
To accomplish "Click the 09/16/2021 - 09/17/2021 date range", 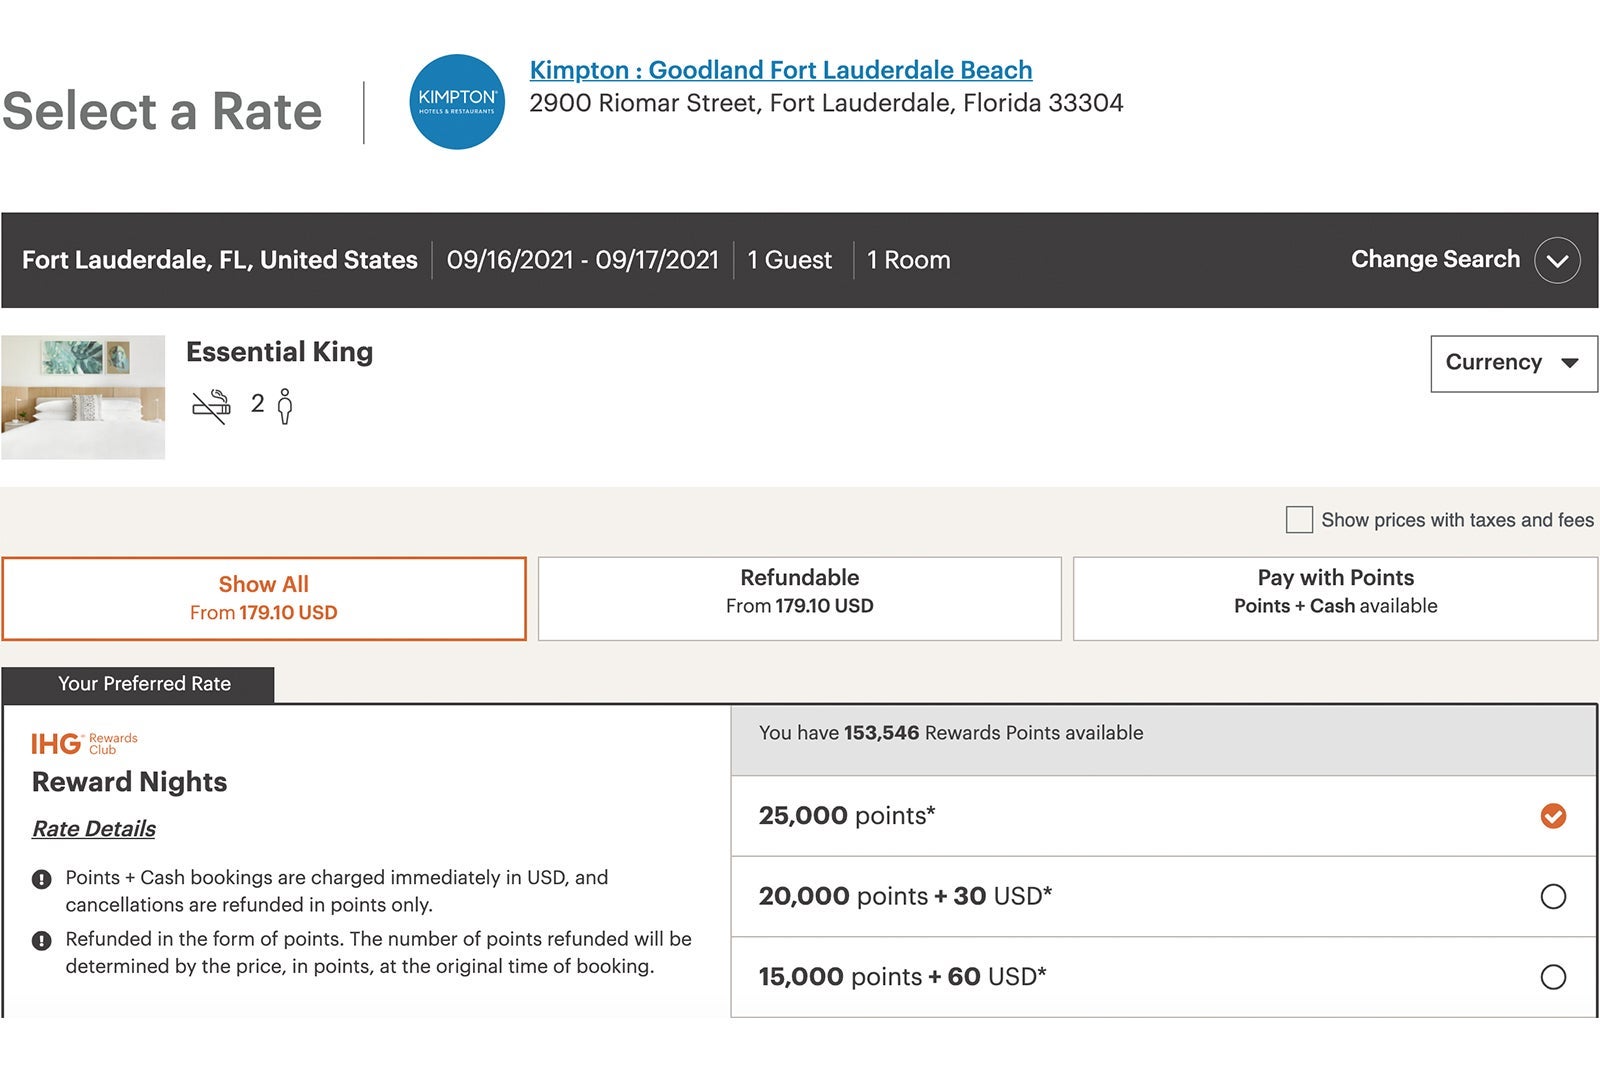I will (x=583, y=260).
